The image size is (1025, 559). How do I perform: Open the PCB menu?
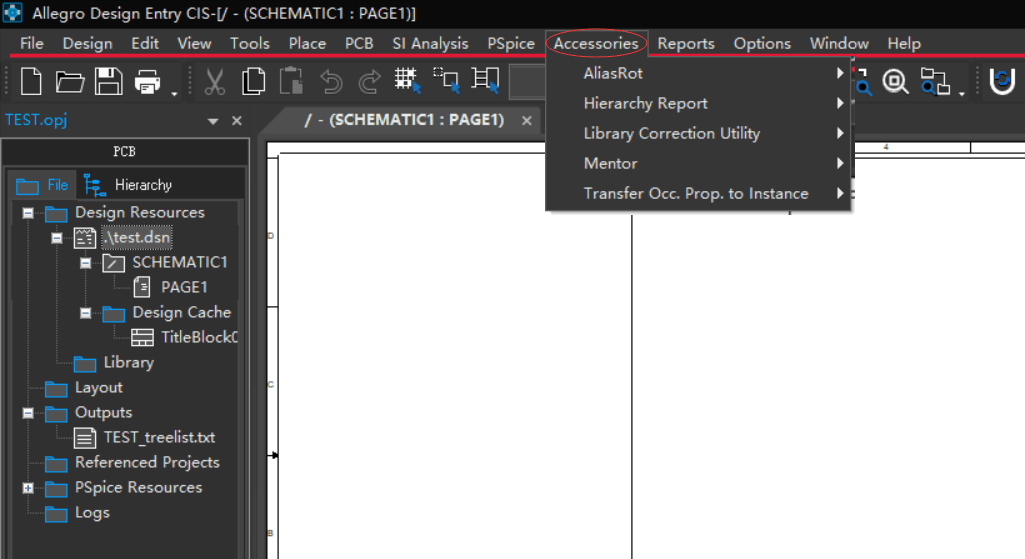tap(359, 43)
